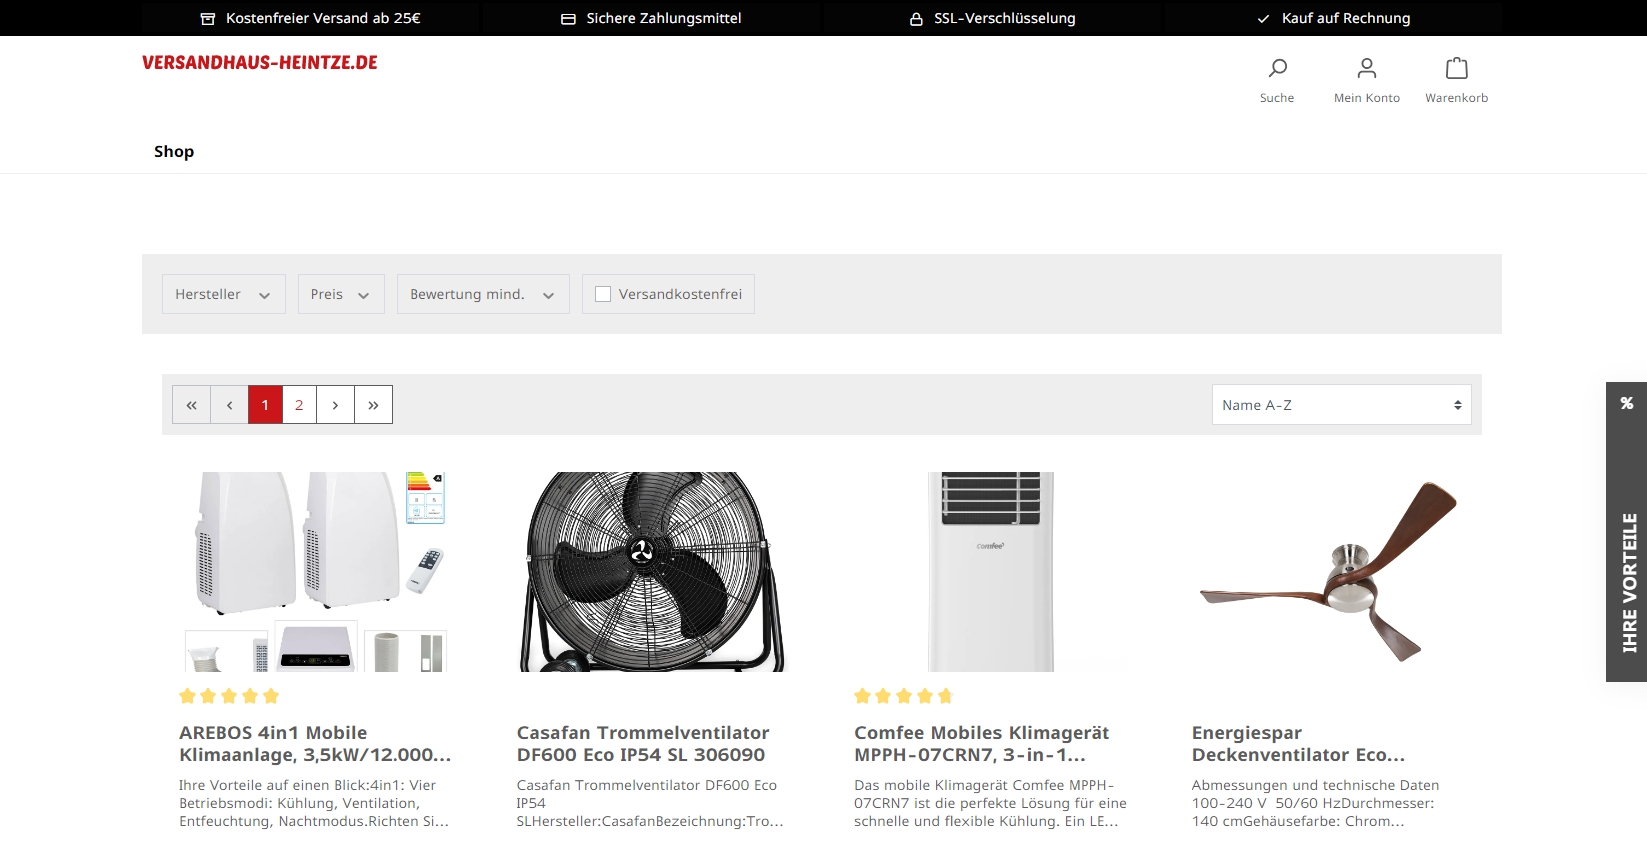This screenshot has height=850, width=1647.
Task: Open Comfee Mobiles Klimagerät title
Action: pos(981,744)
